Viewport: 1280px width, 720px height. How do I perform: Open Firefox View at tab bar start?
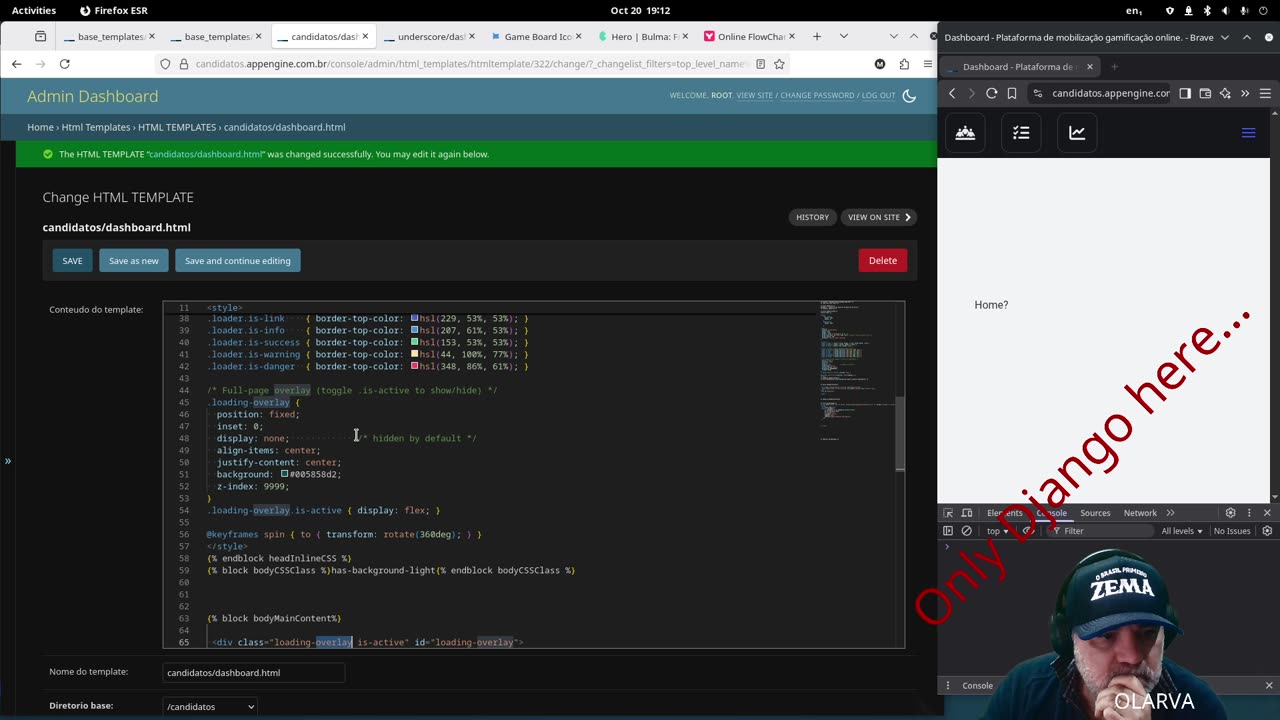click(40, 37)
